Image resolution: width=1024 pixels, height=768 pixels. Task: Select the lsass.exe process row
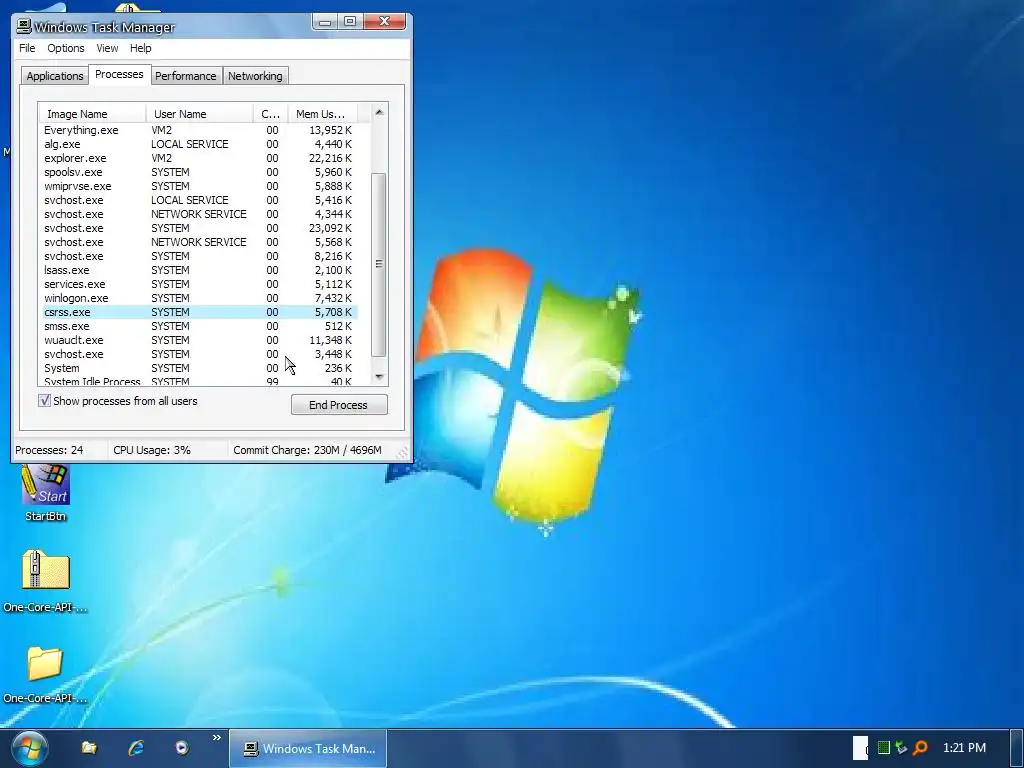(200, 270)
